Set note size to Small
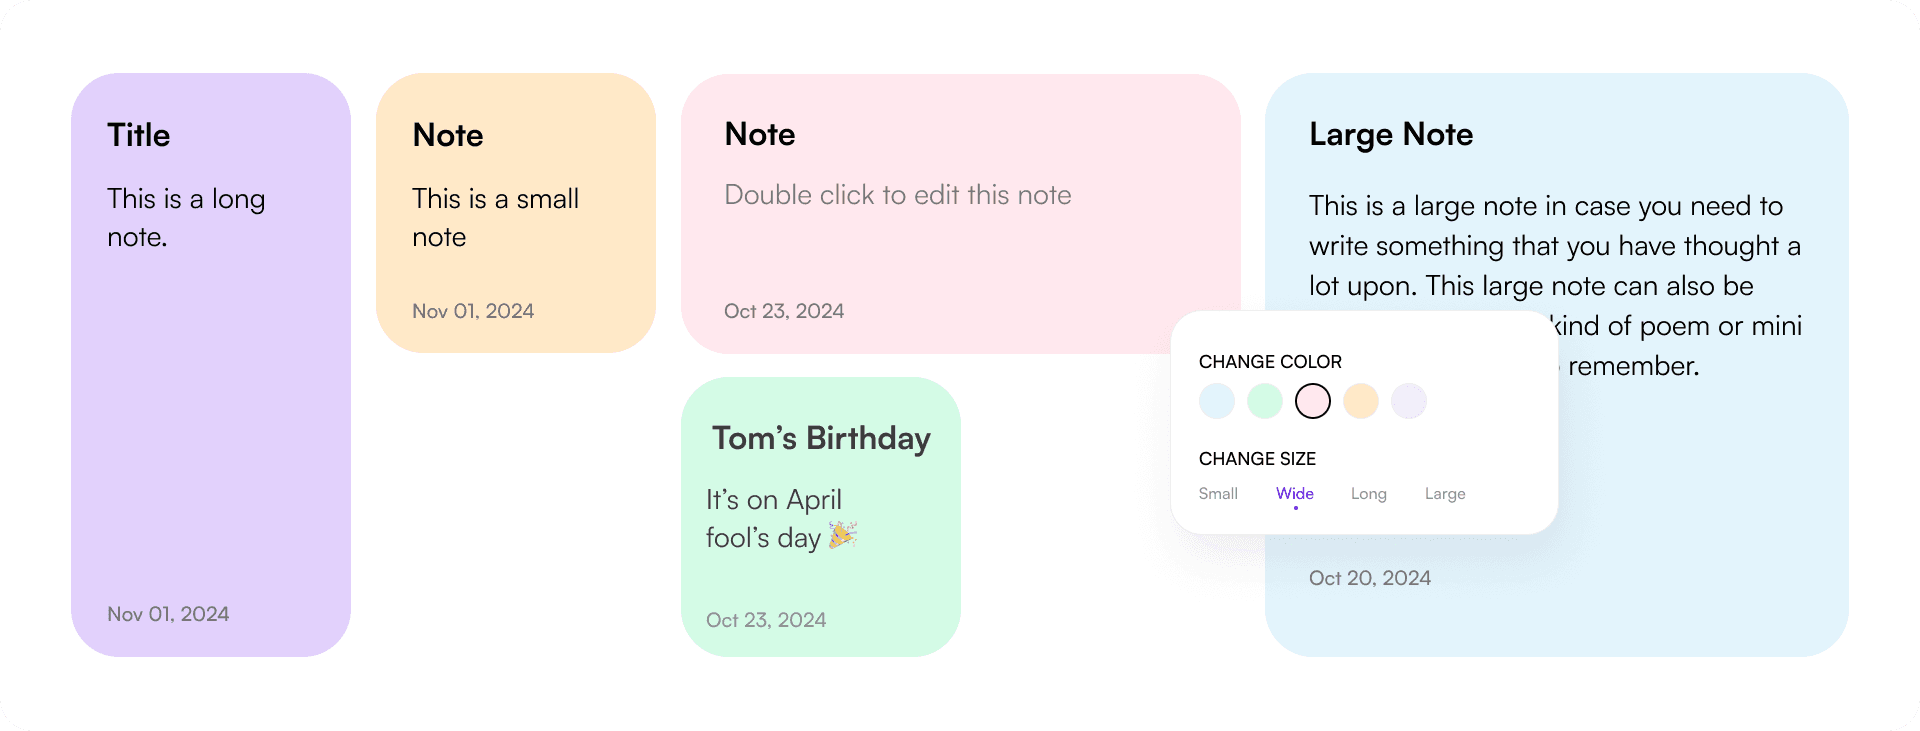The image size is (1920, 731). (x=1218, y=494)
